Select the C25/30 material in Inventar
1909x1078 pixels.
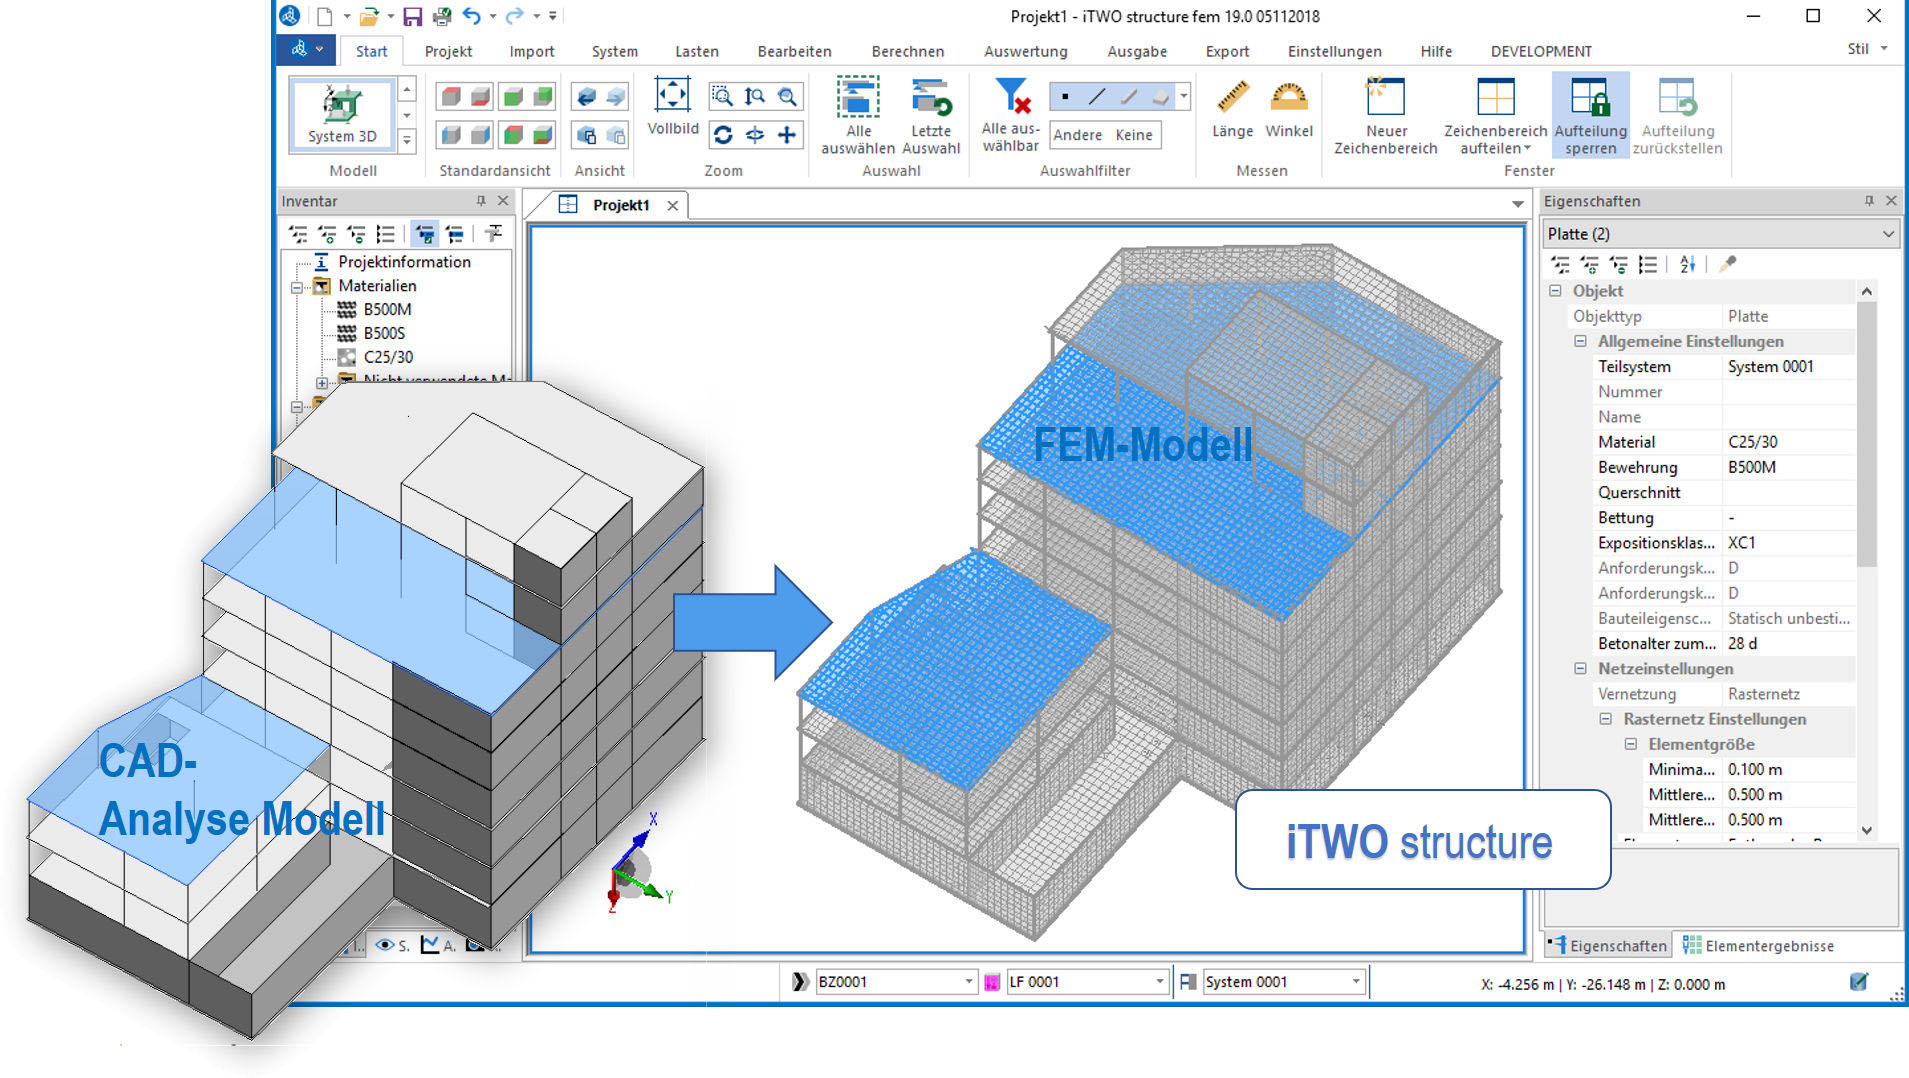388,357
